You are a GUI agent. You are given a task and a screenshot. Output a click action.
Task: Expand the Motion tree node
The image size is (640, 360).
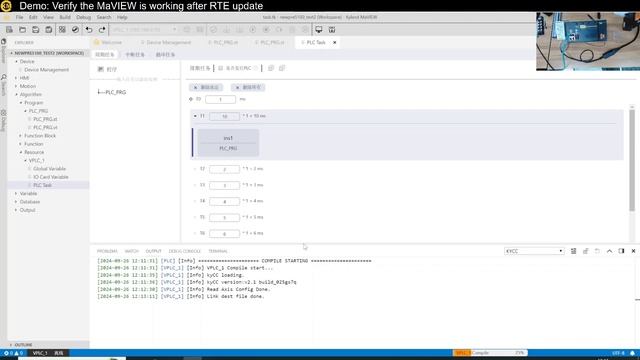[16, 86]
